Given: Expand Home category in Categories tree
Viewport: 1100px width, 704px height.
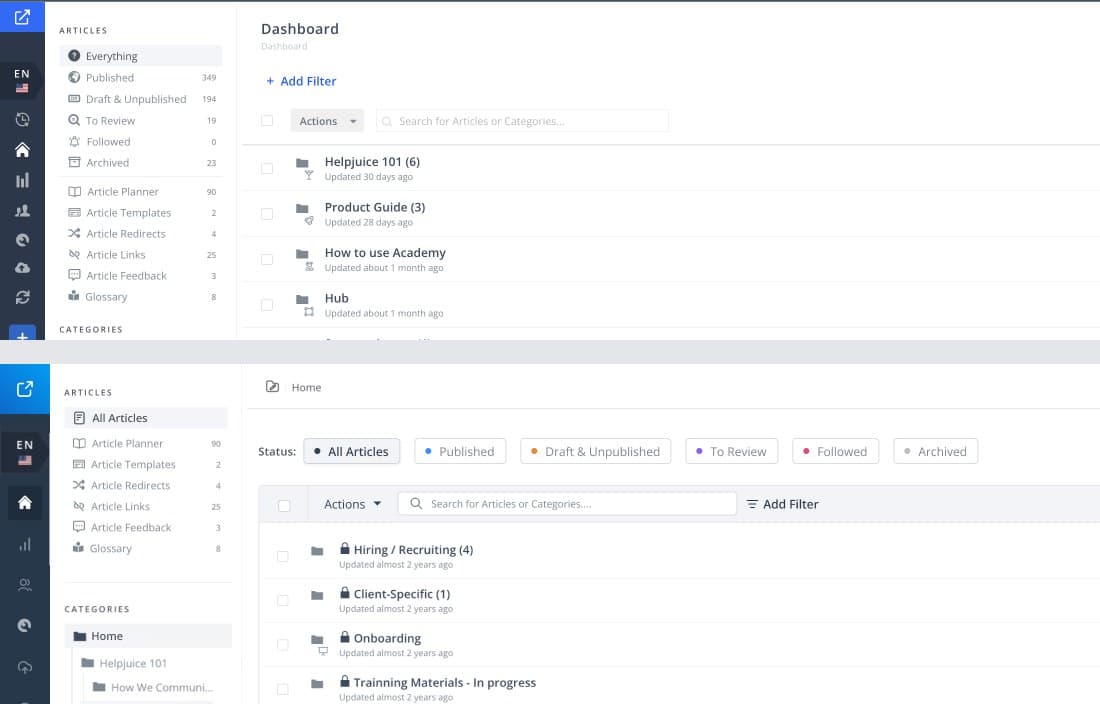Looking at the screenshot, I should [148, 636].
